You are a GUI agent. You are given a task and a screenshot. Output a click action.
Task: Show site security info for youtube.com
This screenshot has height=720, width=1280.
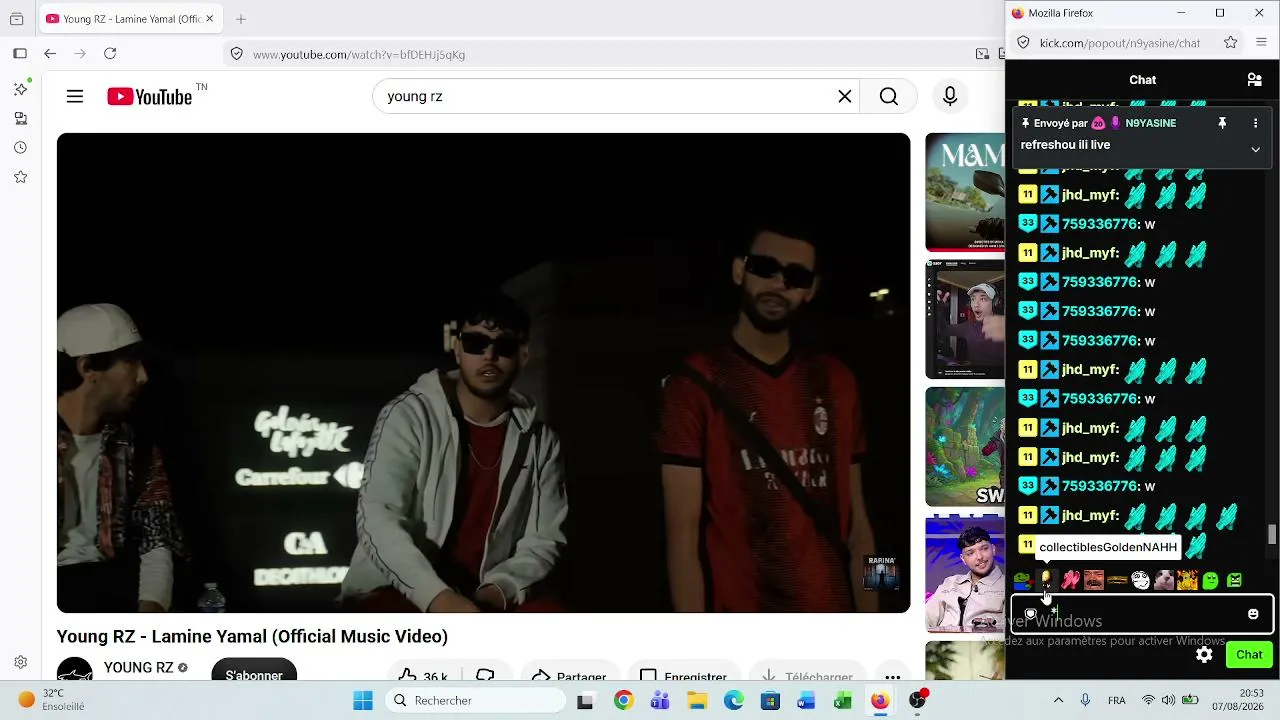pyautogui.click(x=236, y=54)
